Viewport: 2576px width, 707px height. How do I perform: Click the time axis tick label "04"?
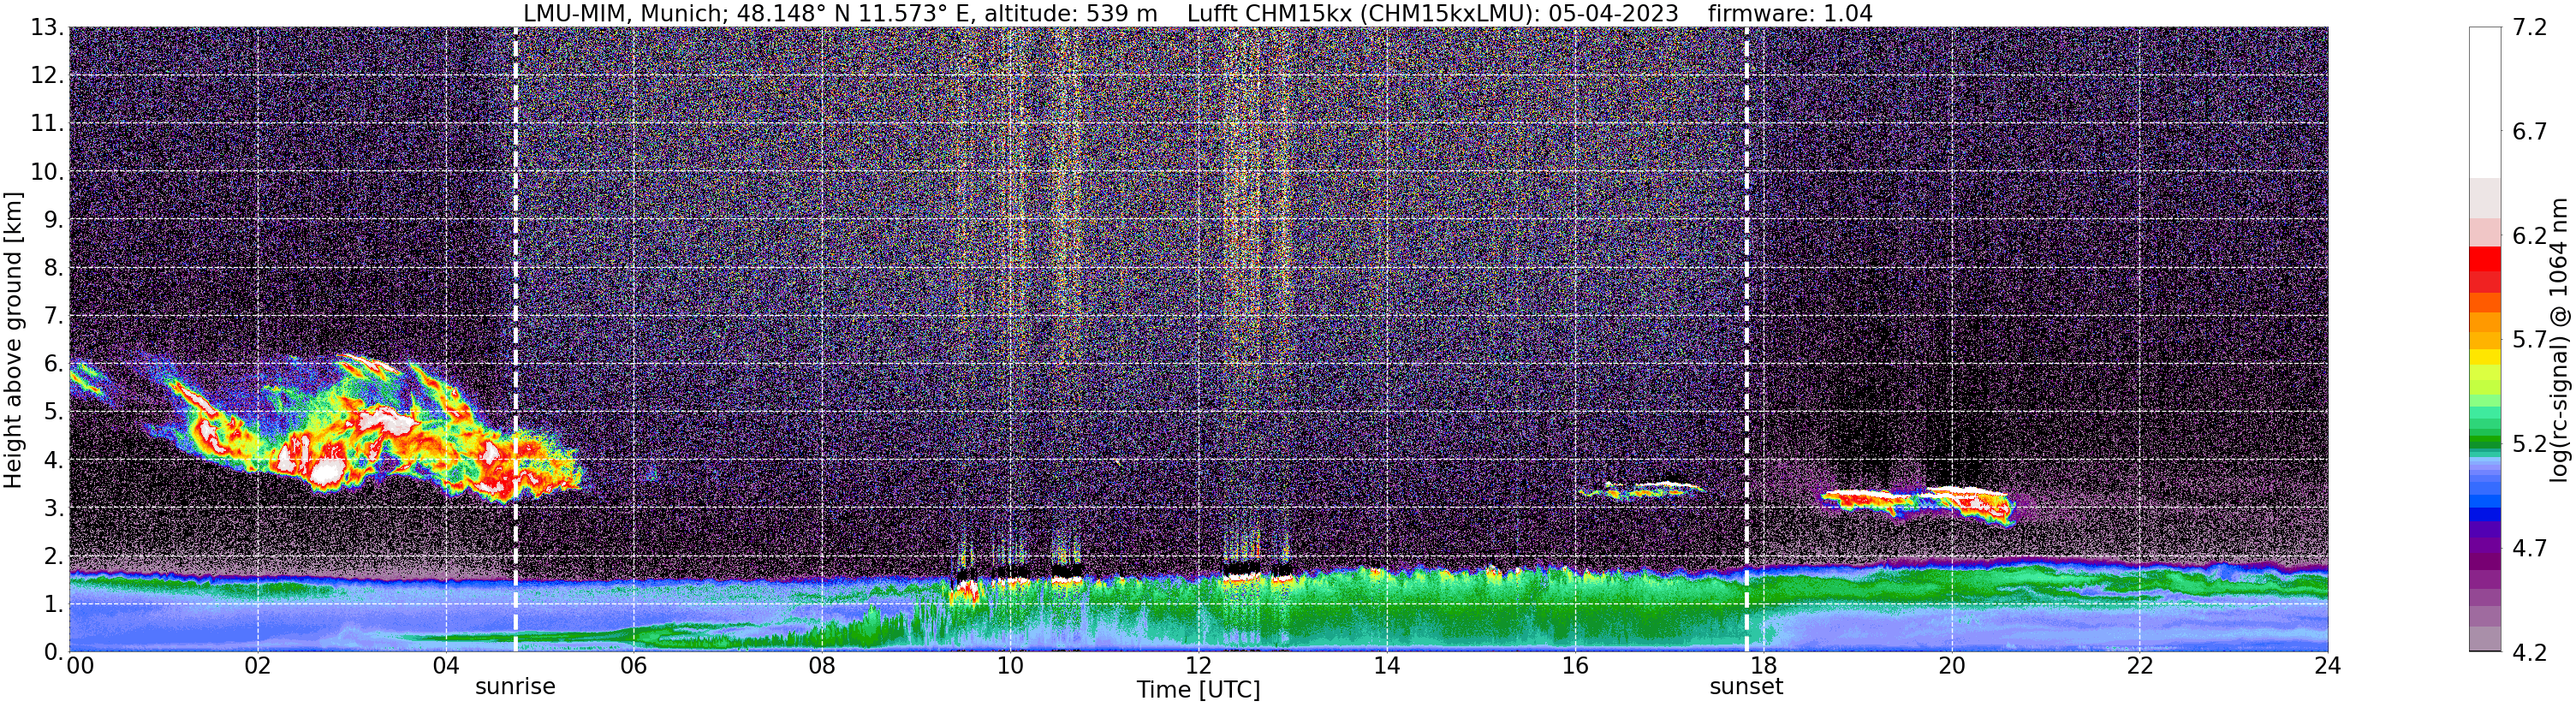(x=446, y=666)
